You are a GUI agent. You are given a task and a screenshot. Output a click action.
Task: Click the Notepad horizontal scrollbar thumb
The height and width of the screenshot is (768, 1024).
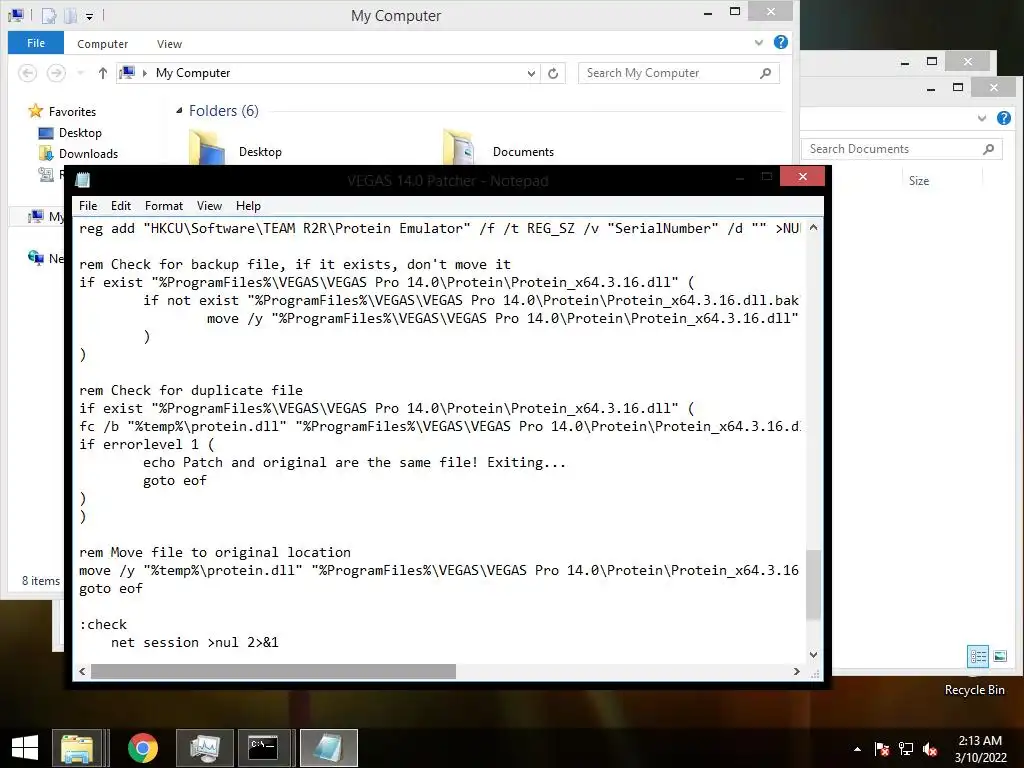coord(273,671)
